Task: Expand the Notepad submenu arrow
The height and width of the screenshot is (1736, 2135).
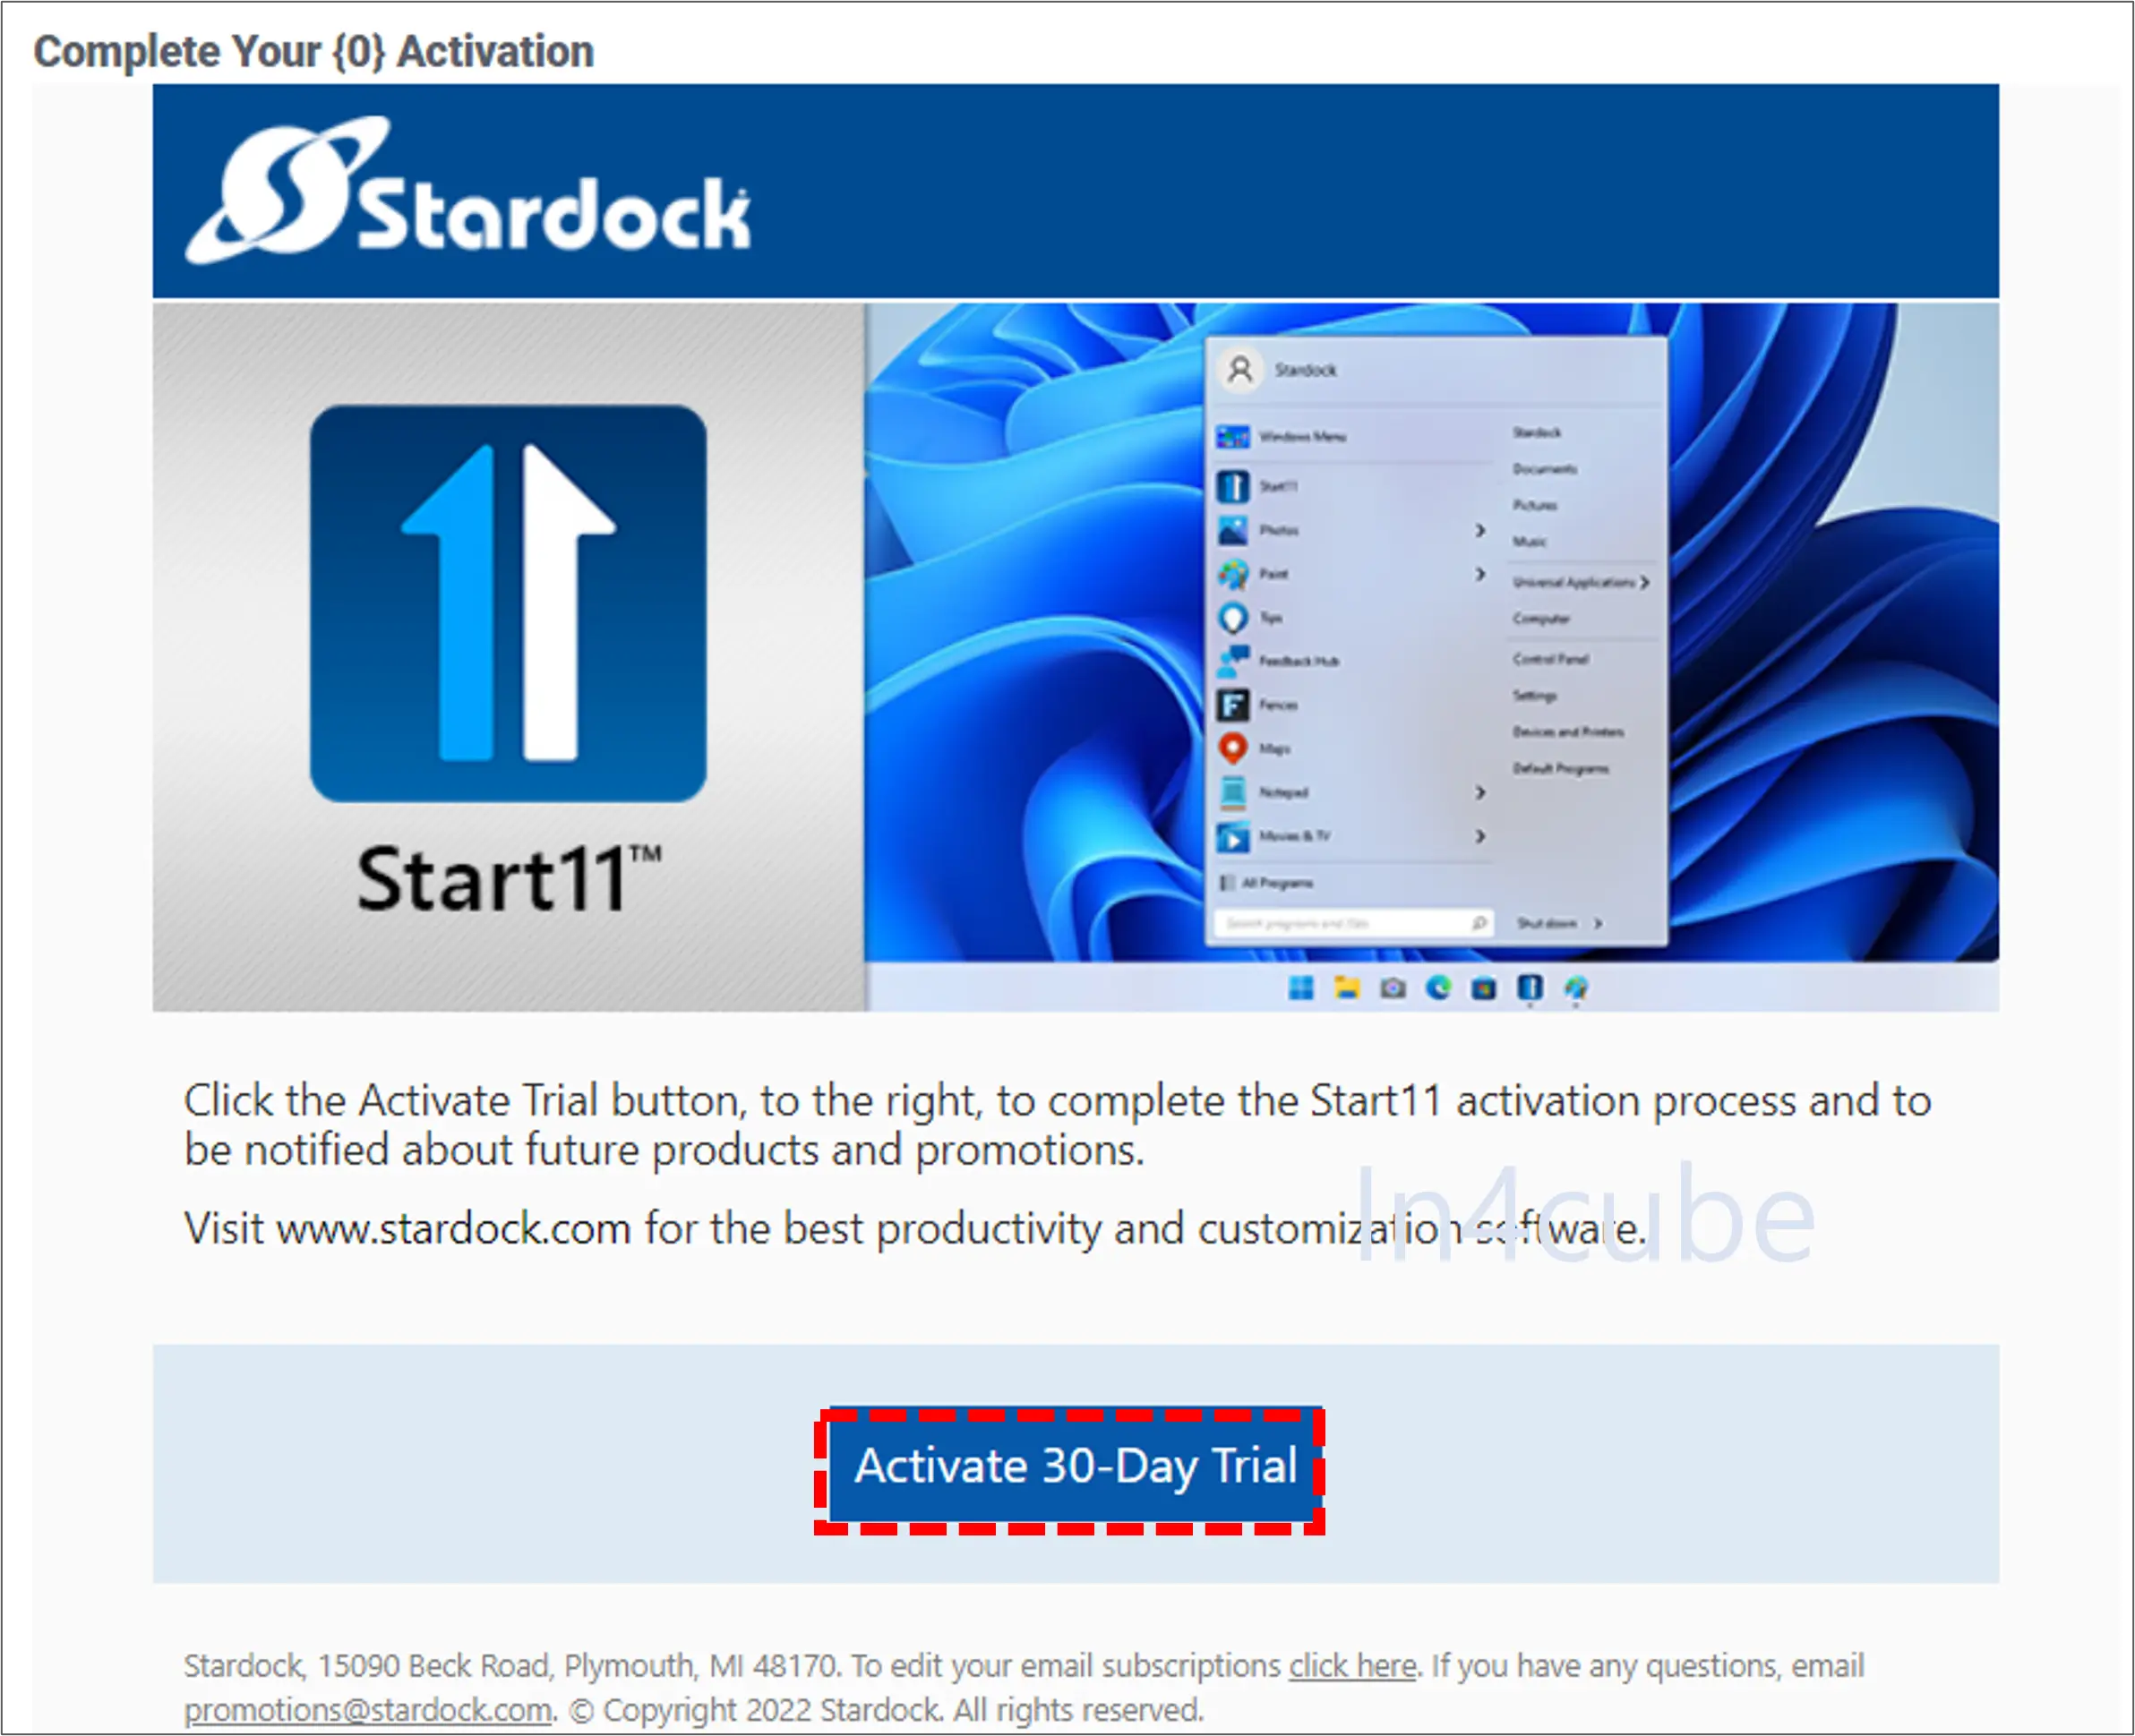Action: pyautogui.click(x=1480, y=792)
